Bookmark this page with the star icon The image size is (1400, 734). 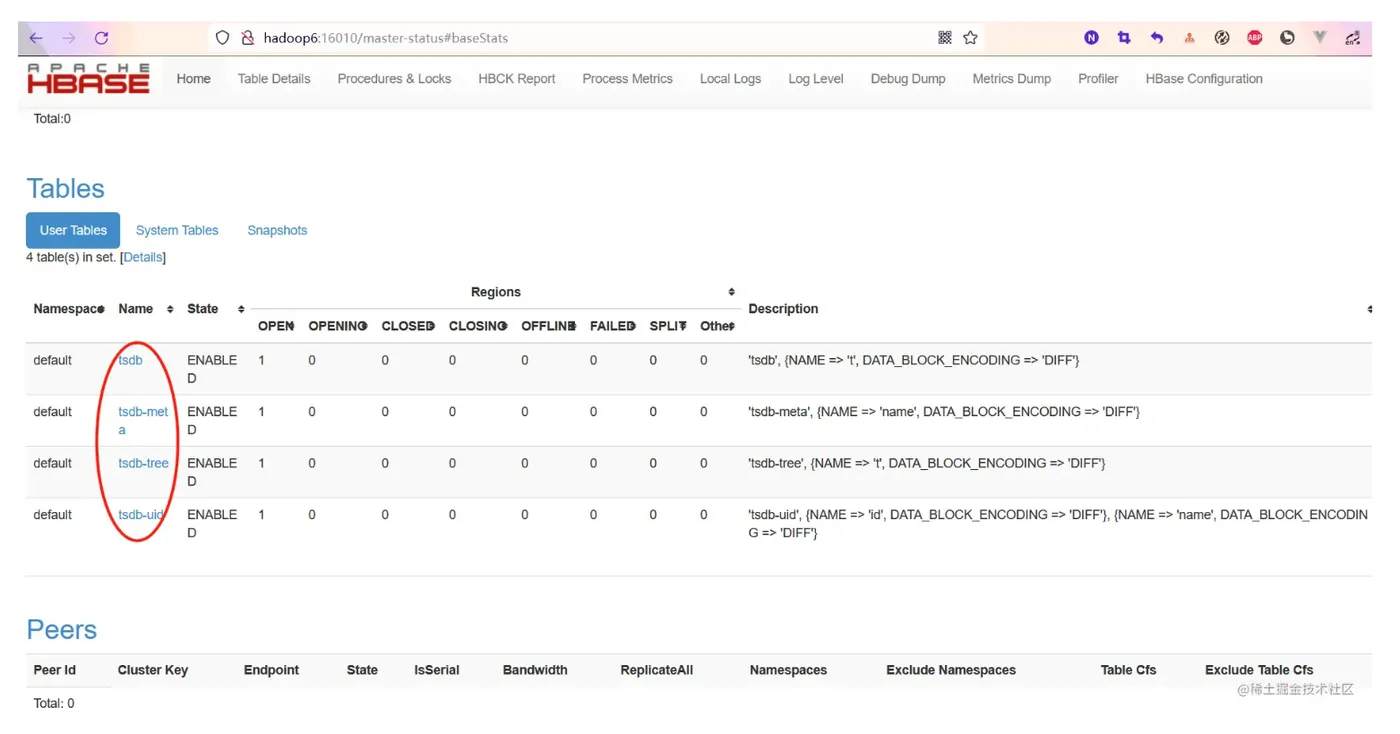tap(970, 38)
